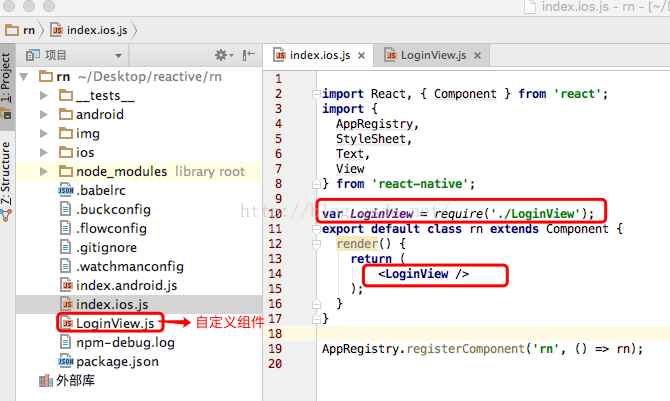670x401 pixels.
Task: Fold the render method at line 12
Action: coord(316,245)
